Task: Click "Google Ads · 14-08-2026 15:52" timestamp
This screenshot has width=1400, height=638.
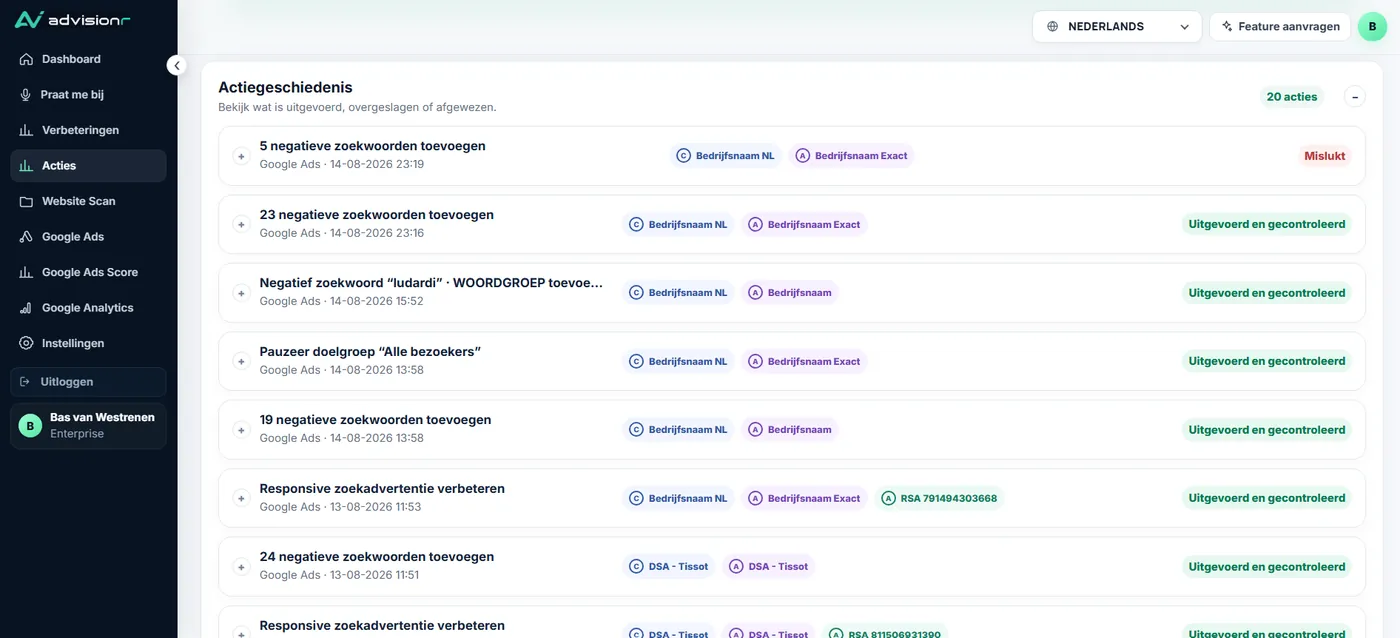Action: (x=342, y=301)
